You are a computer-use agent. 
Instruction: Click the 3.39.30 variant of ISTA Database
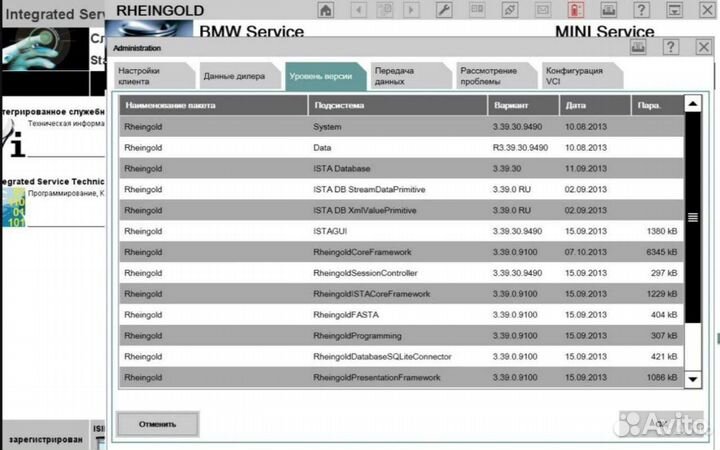point(507,169)
